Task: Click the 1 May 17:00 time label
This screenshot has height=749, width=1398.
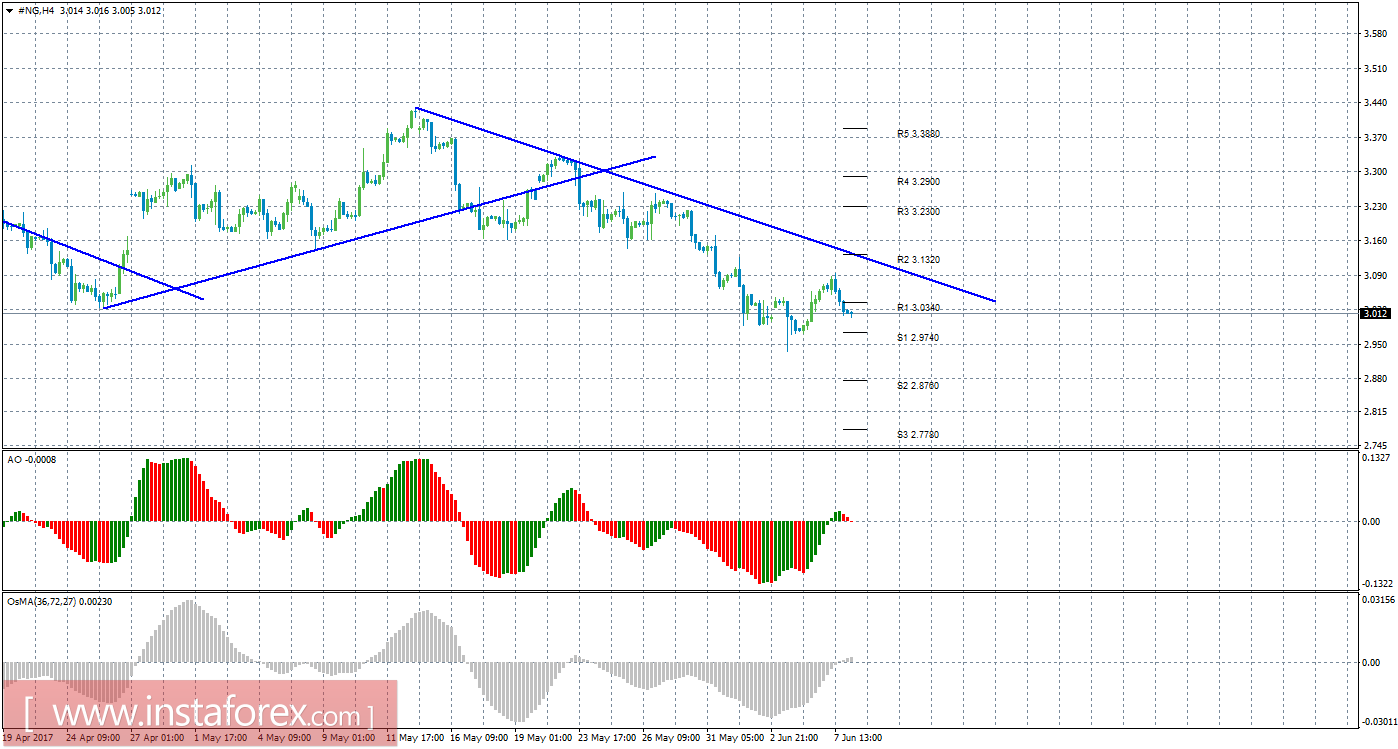Action: (221, 739)
